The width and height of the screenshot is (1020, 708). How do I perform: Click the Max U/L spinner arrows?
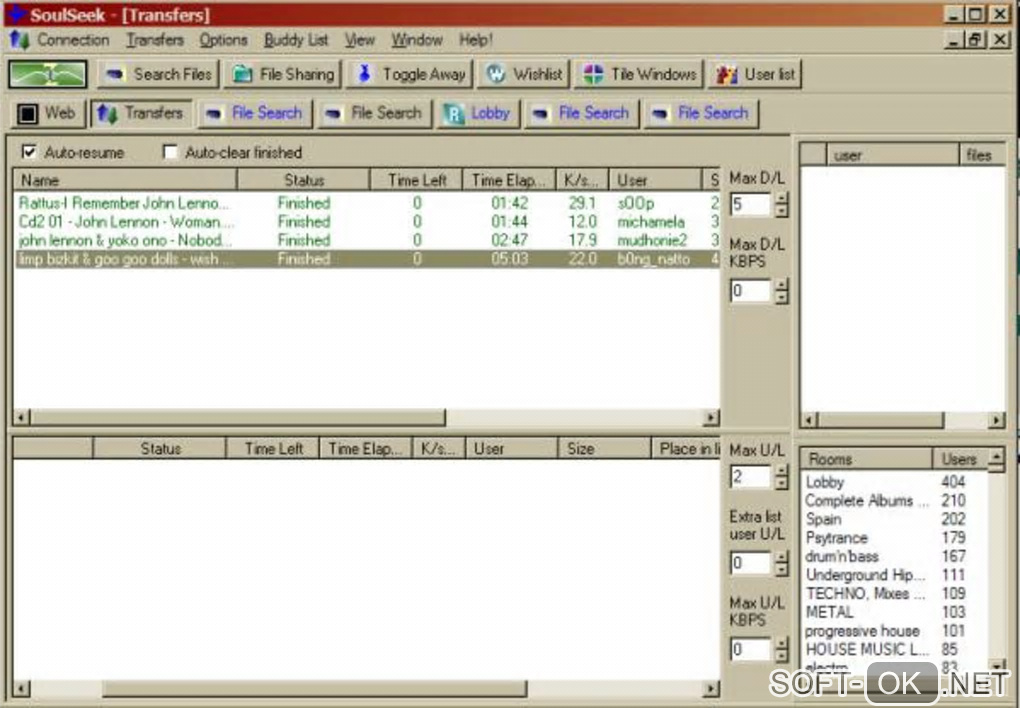[782, 477]
